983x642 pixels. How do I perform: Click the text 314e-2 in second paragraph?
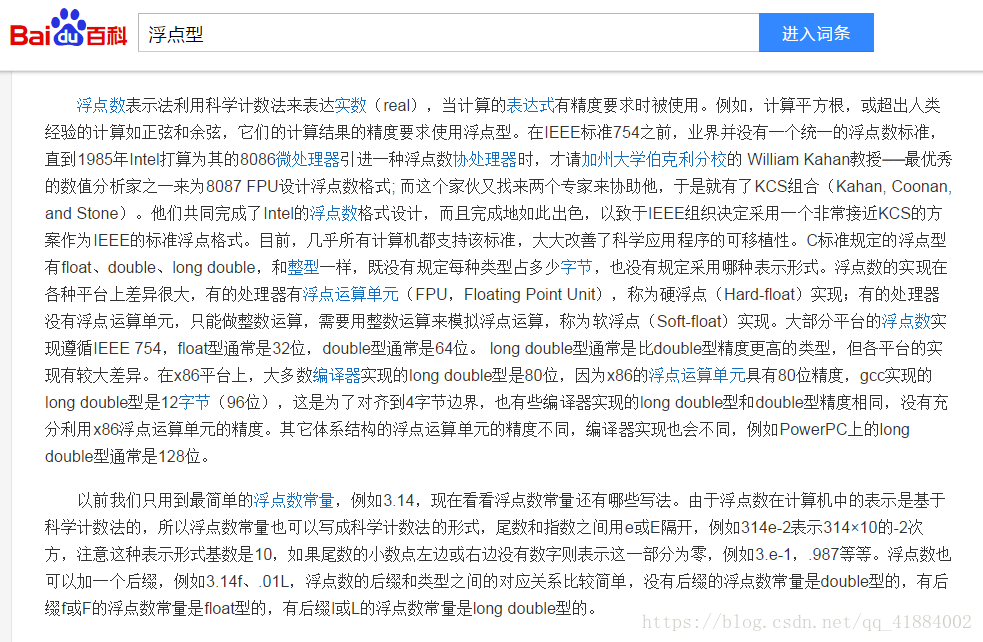pos(764,527)
